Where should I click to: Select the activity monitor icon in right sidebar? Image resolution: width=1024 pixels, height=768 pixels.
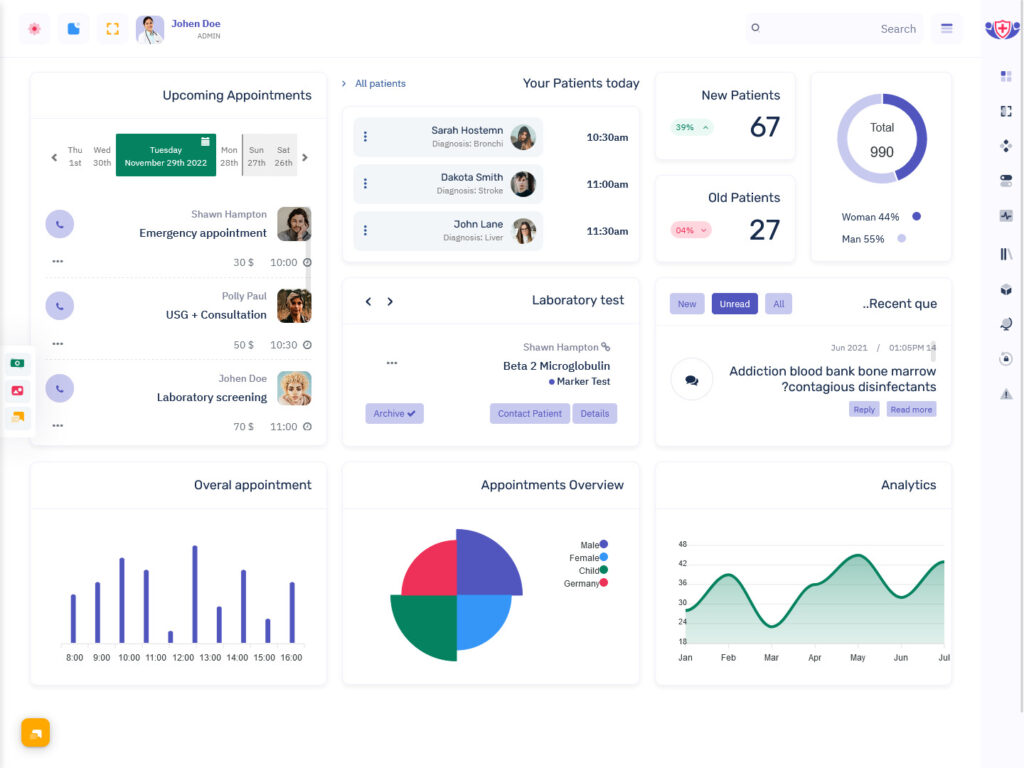click(x=1006, y=215)
